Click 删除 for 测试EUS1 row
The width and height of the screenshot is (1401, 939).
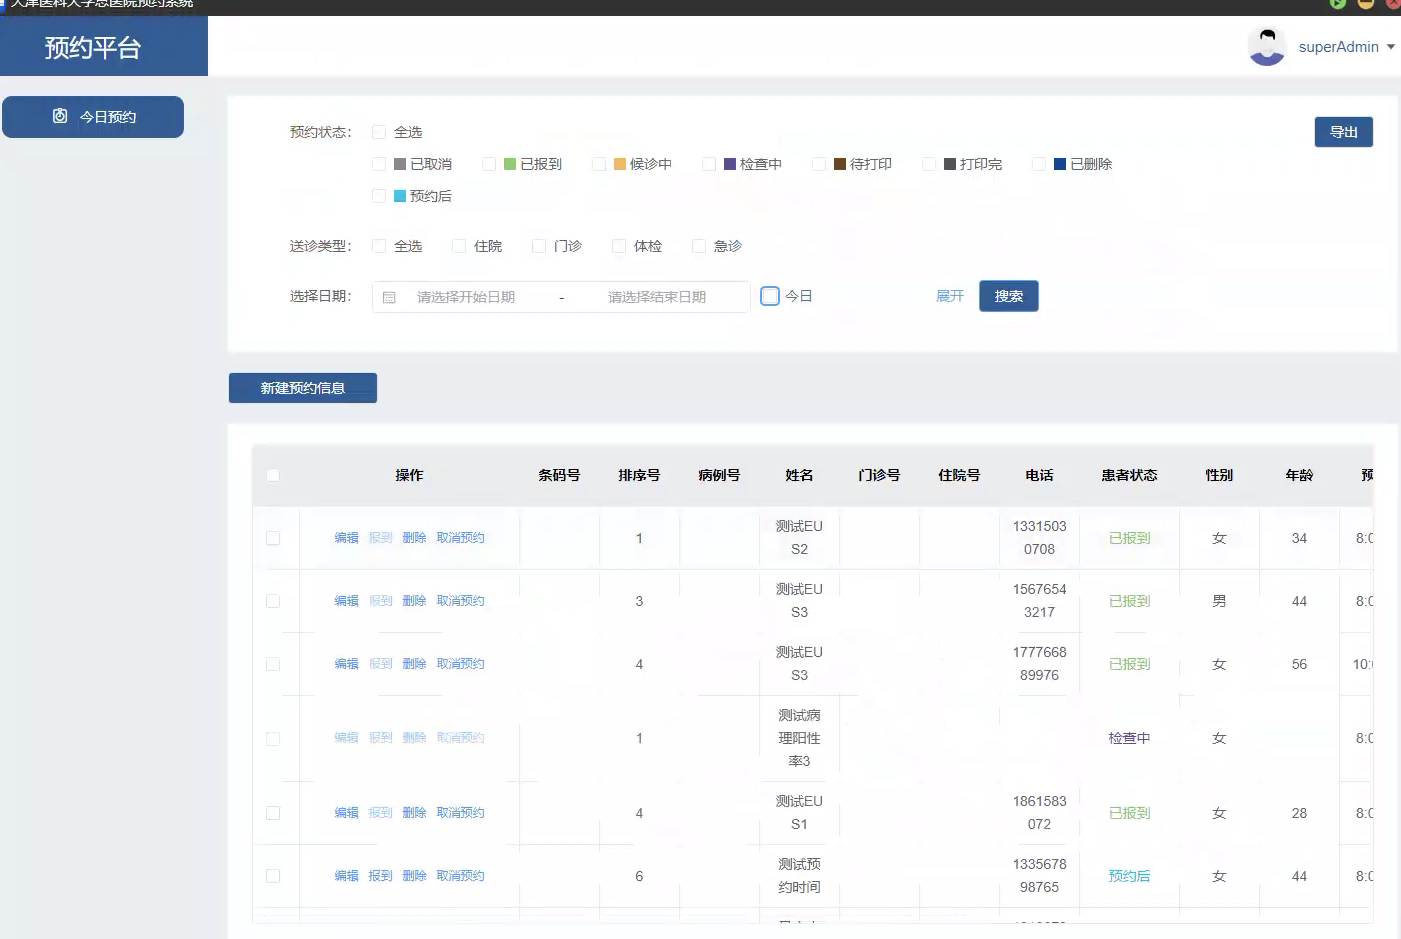pyautogui.click(x=414, y=813)
